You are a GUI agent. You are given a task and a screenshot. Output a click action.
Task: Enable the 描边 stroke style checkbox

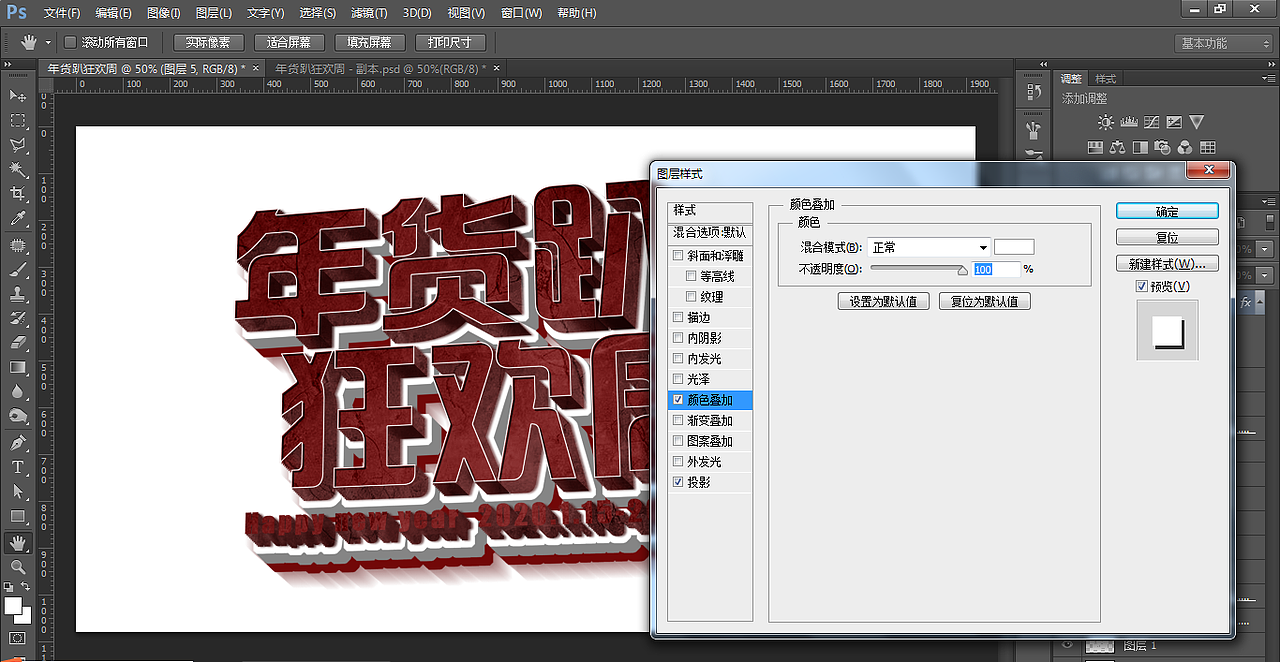click(678, 317)
